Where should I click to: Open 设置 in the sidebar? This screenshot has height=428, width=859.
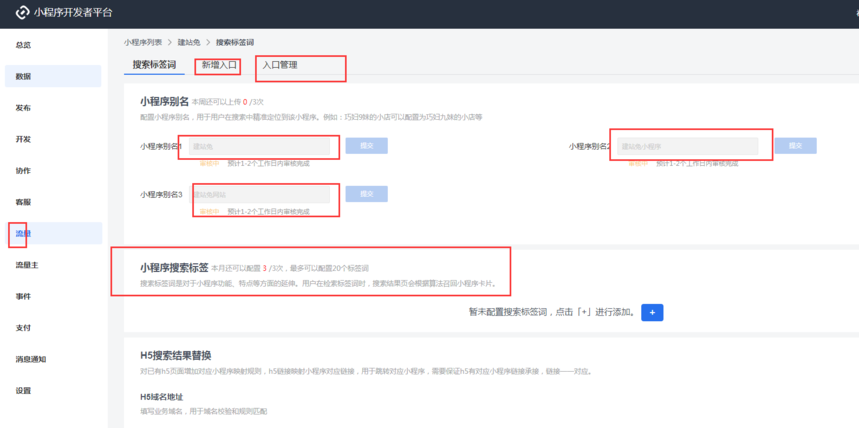23,391
